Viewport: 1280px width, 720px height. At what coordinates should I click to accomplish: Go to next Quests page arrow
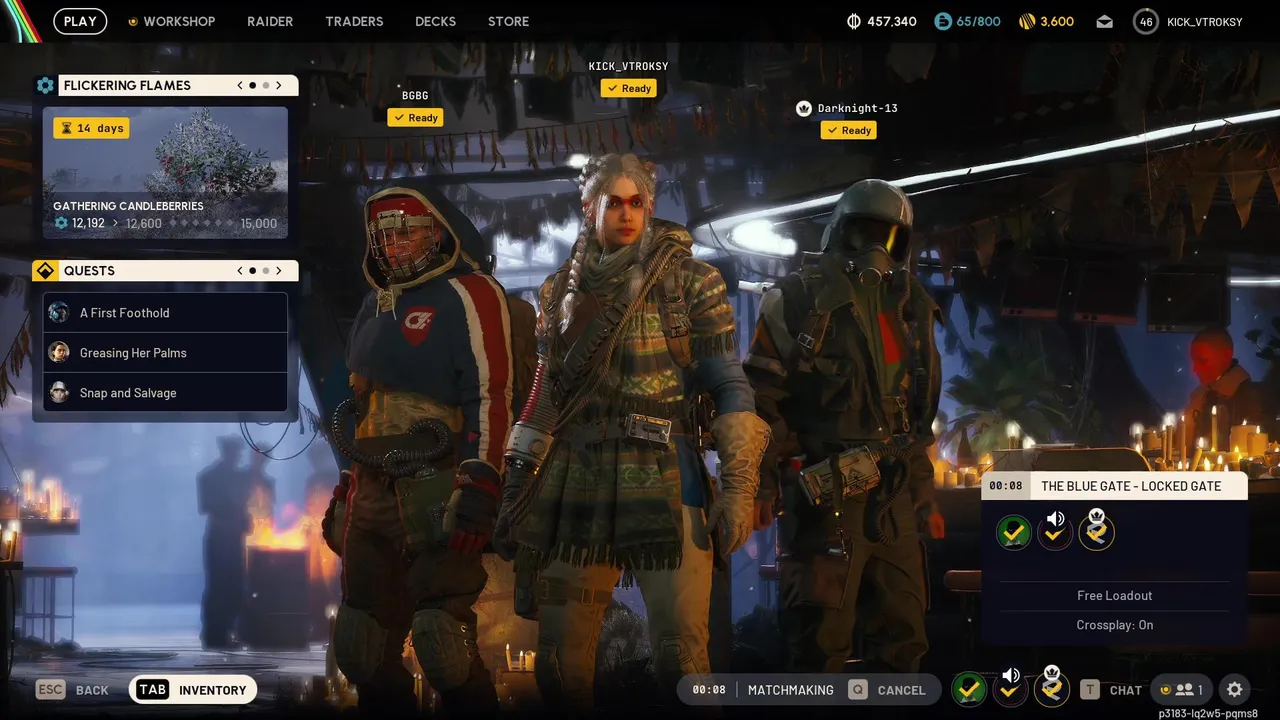click(279, 271)
